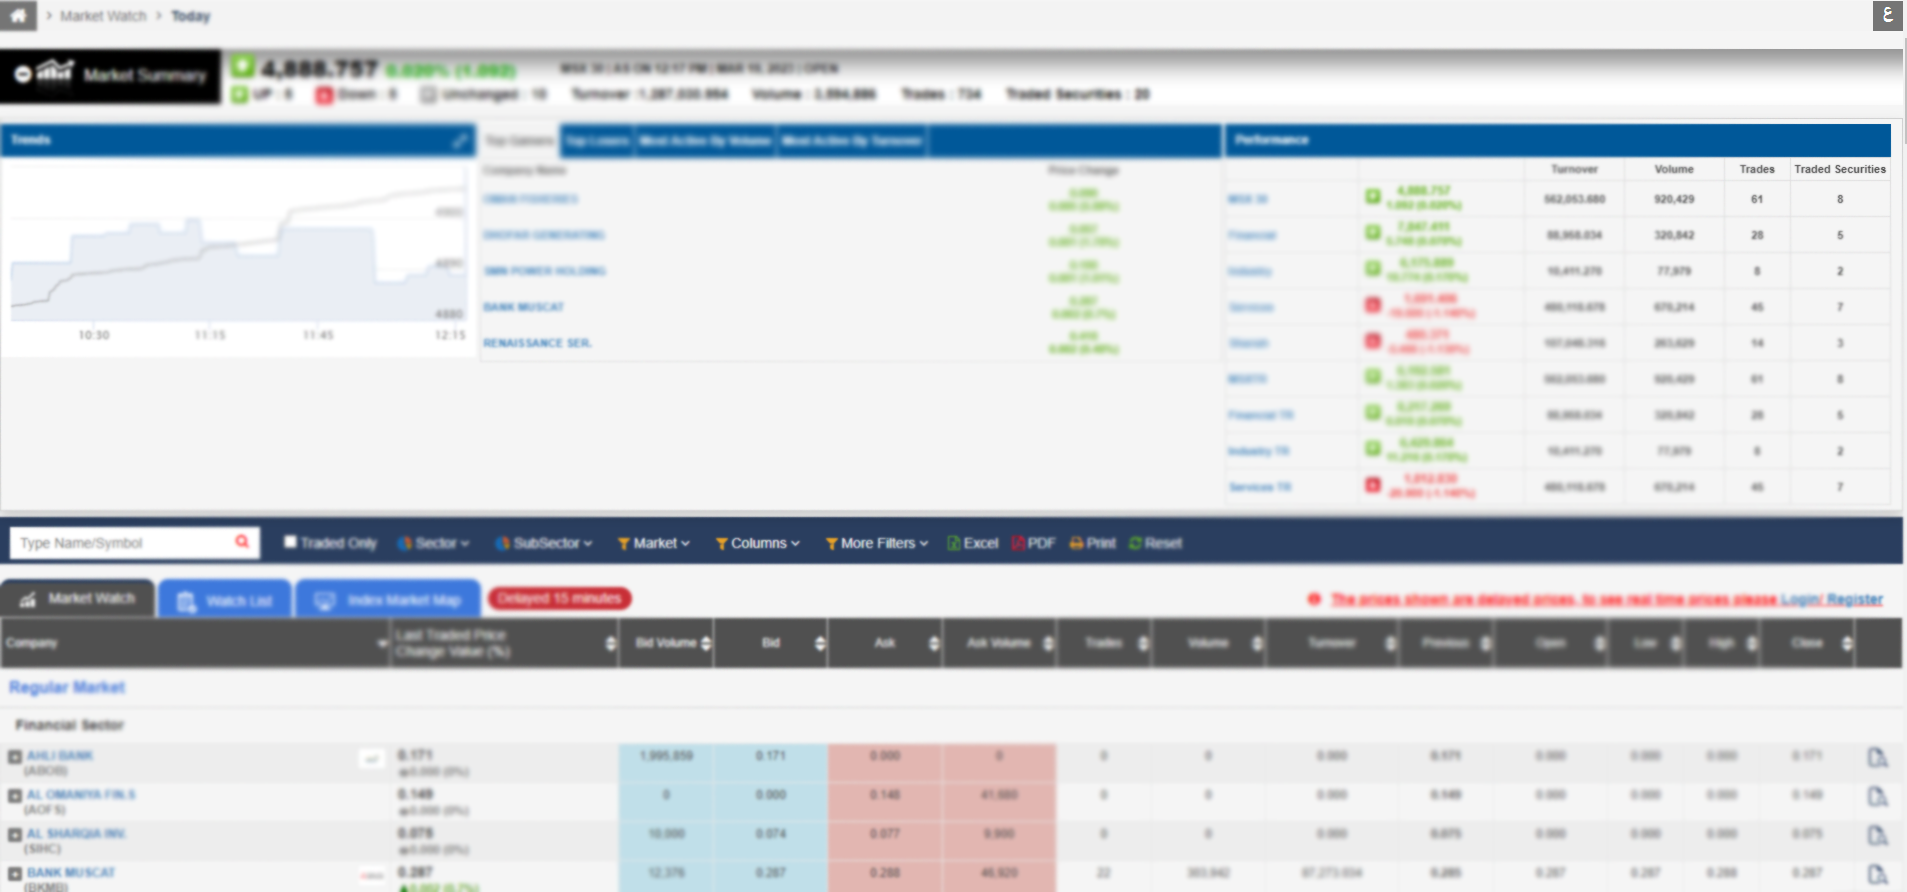The width and height of the screenshot is (1907, 892).
Task: Open the Index Market Map tab
Action: point(388,600)
